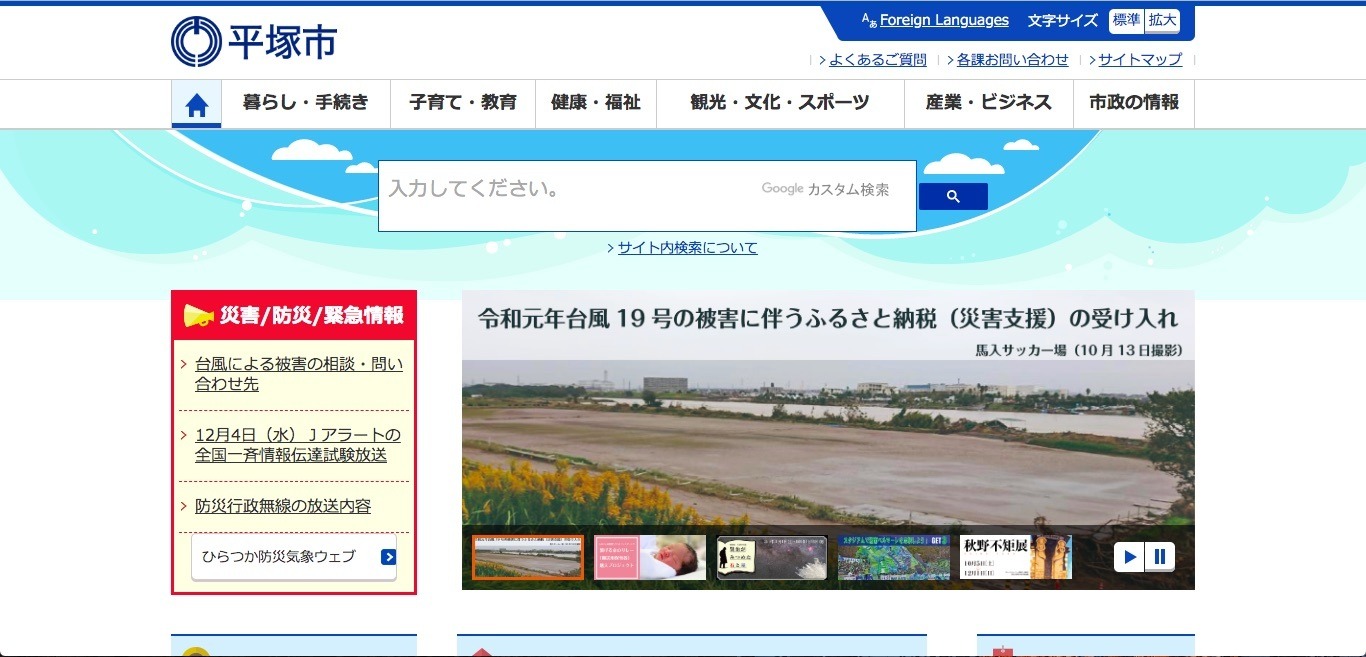
Task: Click arrow icon on ひらつか防災気象ウェブ button
Action: tap(388, 557)
